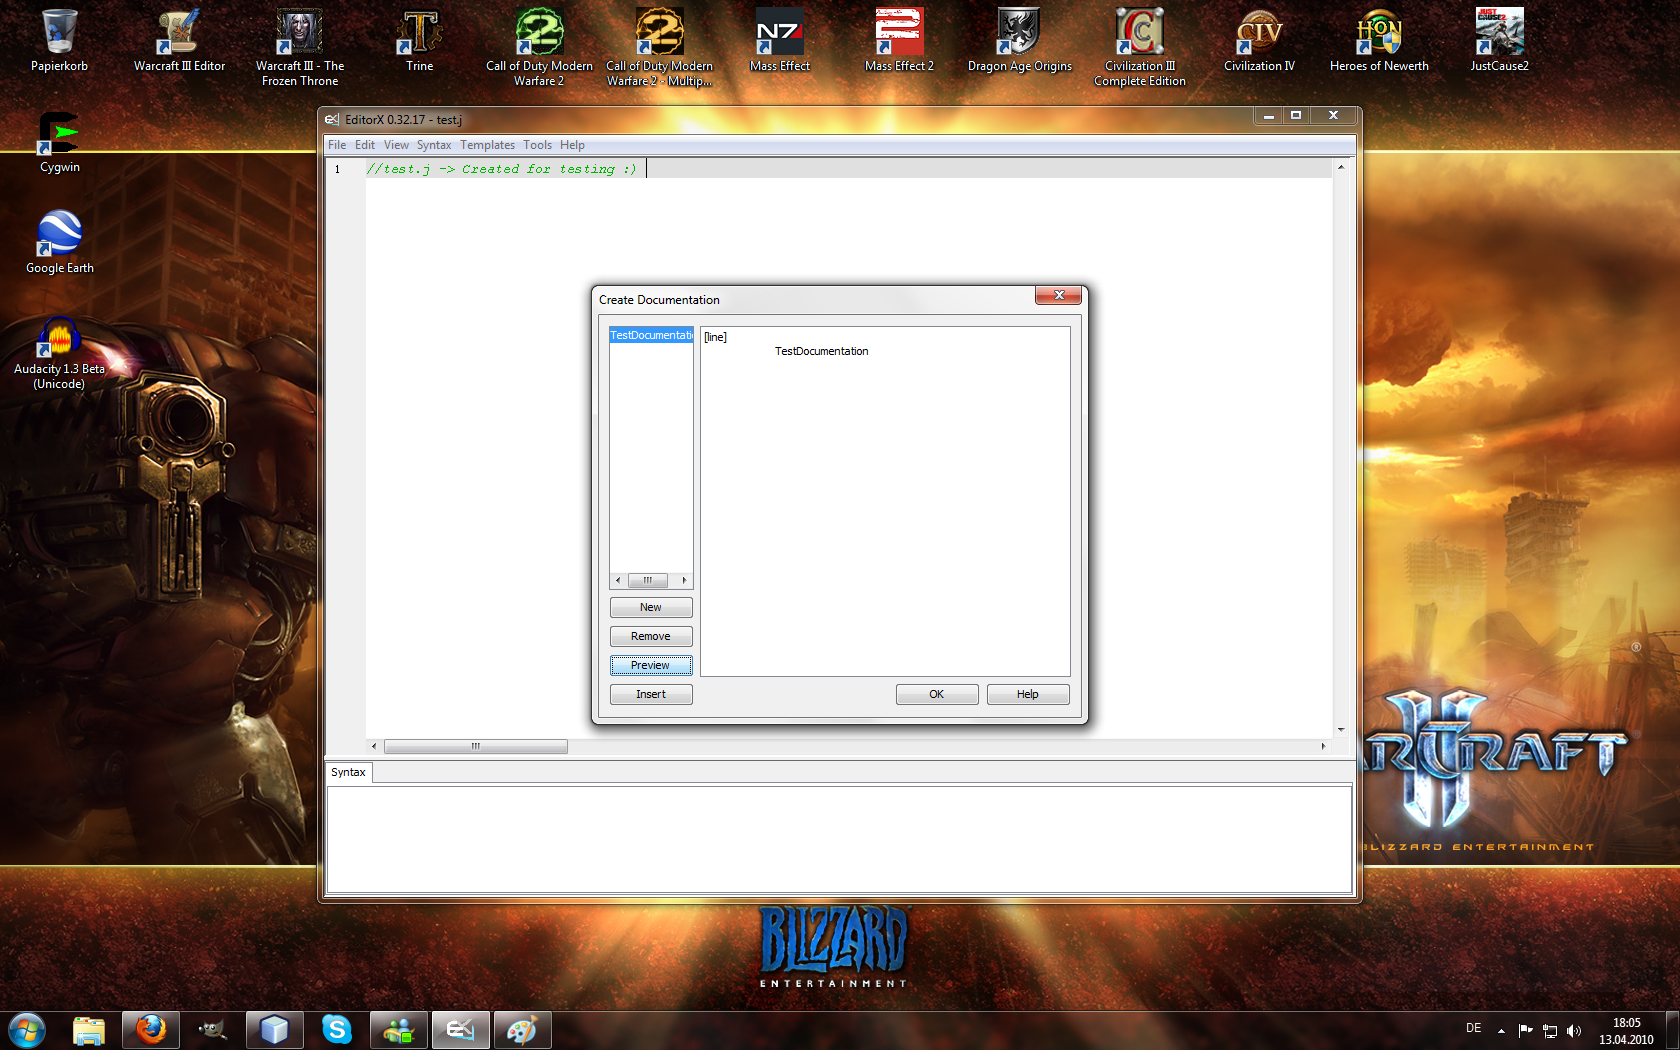Open the GIMP taskbar button
This screenshot has width=1680, height=1050.
click(x=213, y=1030)
